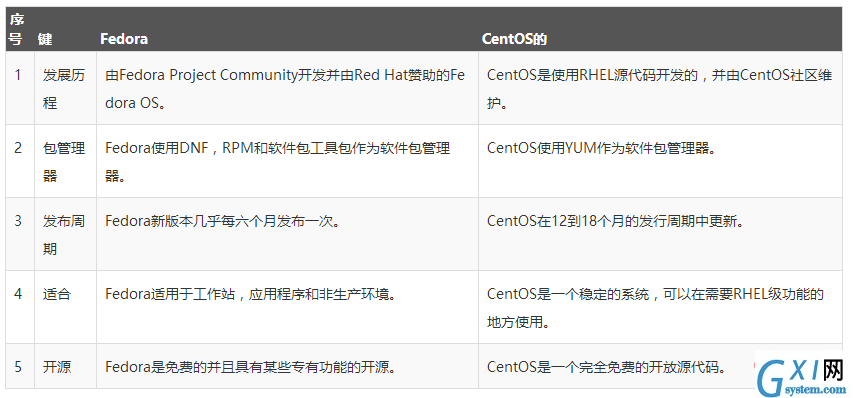
Task: Click row number 5 cell
Action: click(x=20, y=366)
